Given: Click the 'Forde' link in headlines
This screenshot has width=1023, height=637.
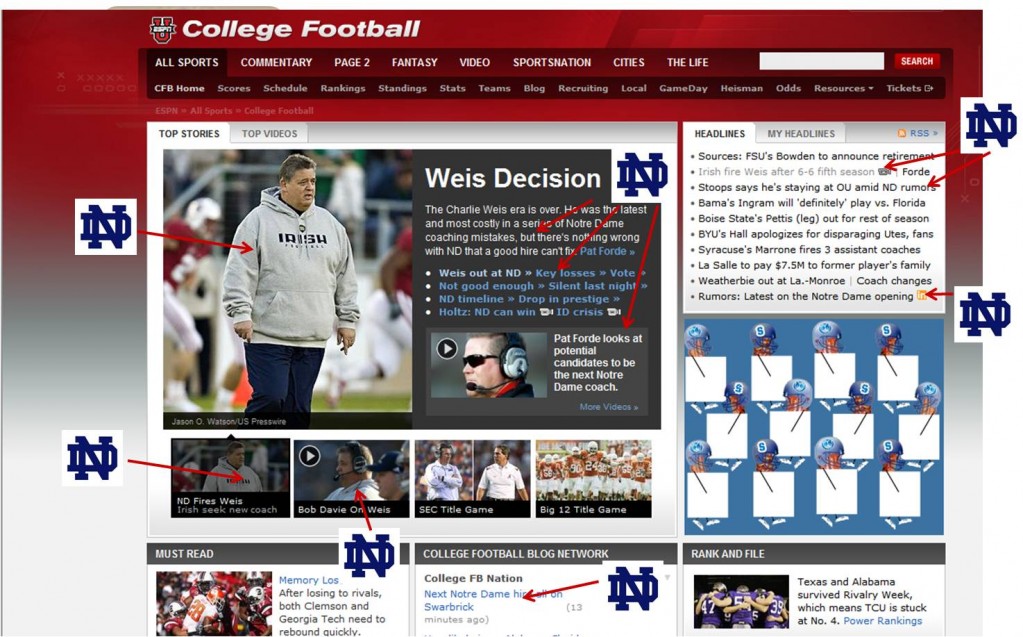Looking at the screenshot, I should (915, 172).
